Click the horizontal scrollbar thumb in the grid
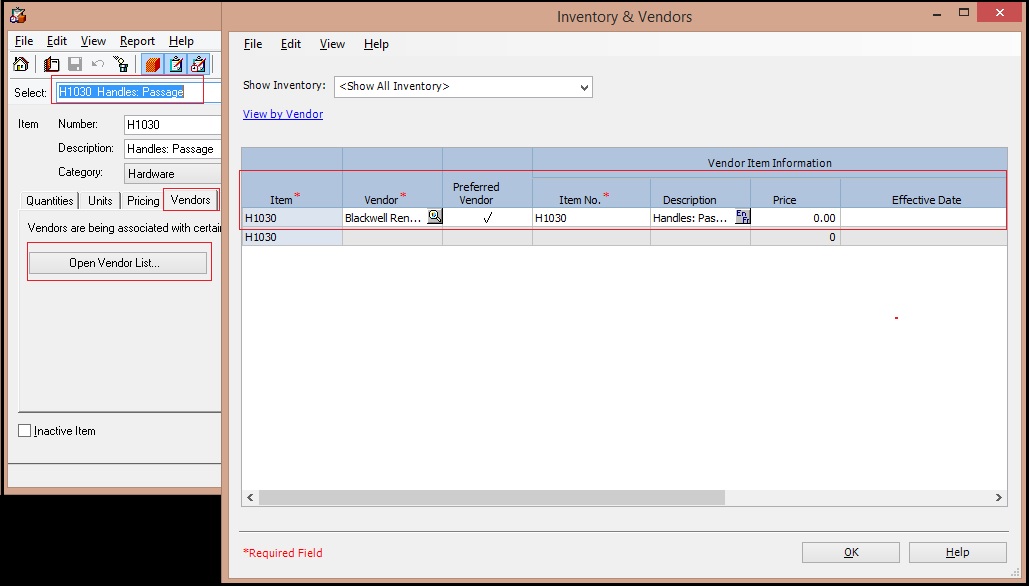 pyautogui.click(x=490, y=497)
